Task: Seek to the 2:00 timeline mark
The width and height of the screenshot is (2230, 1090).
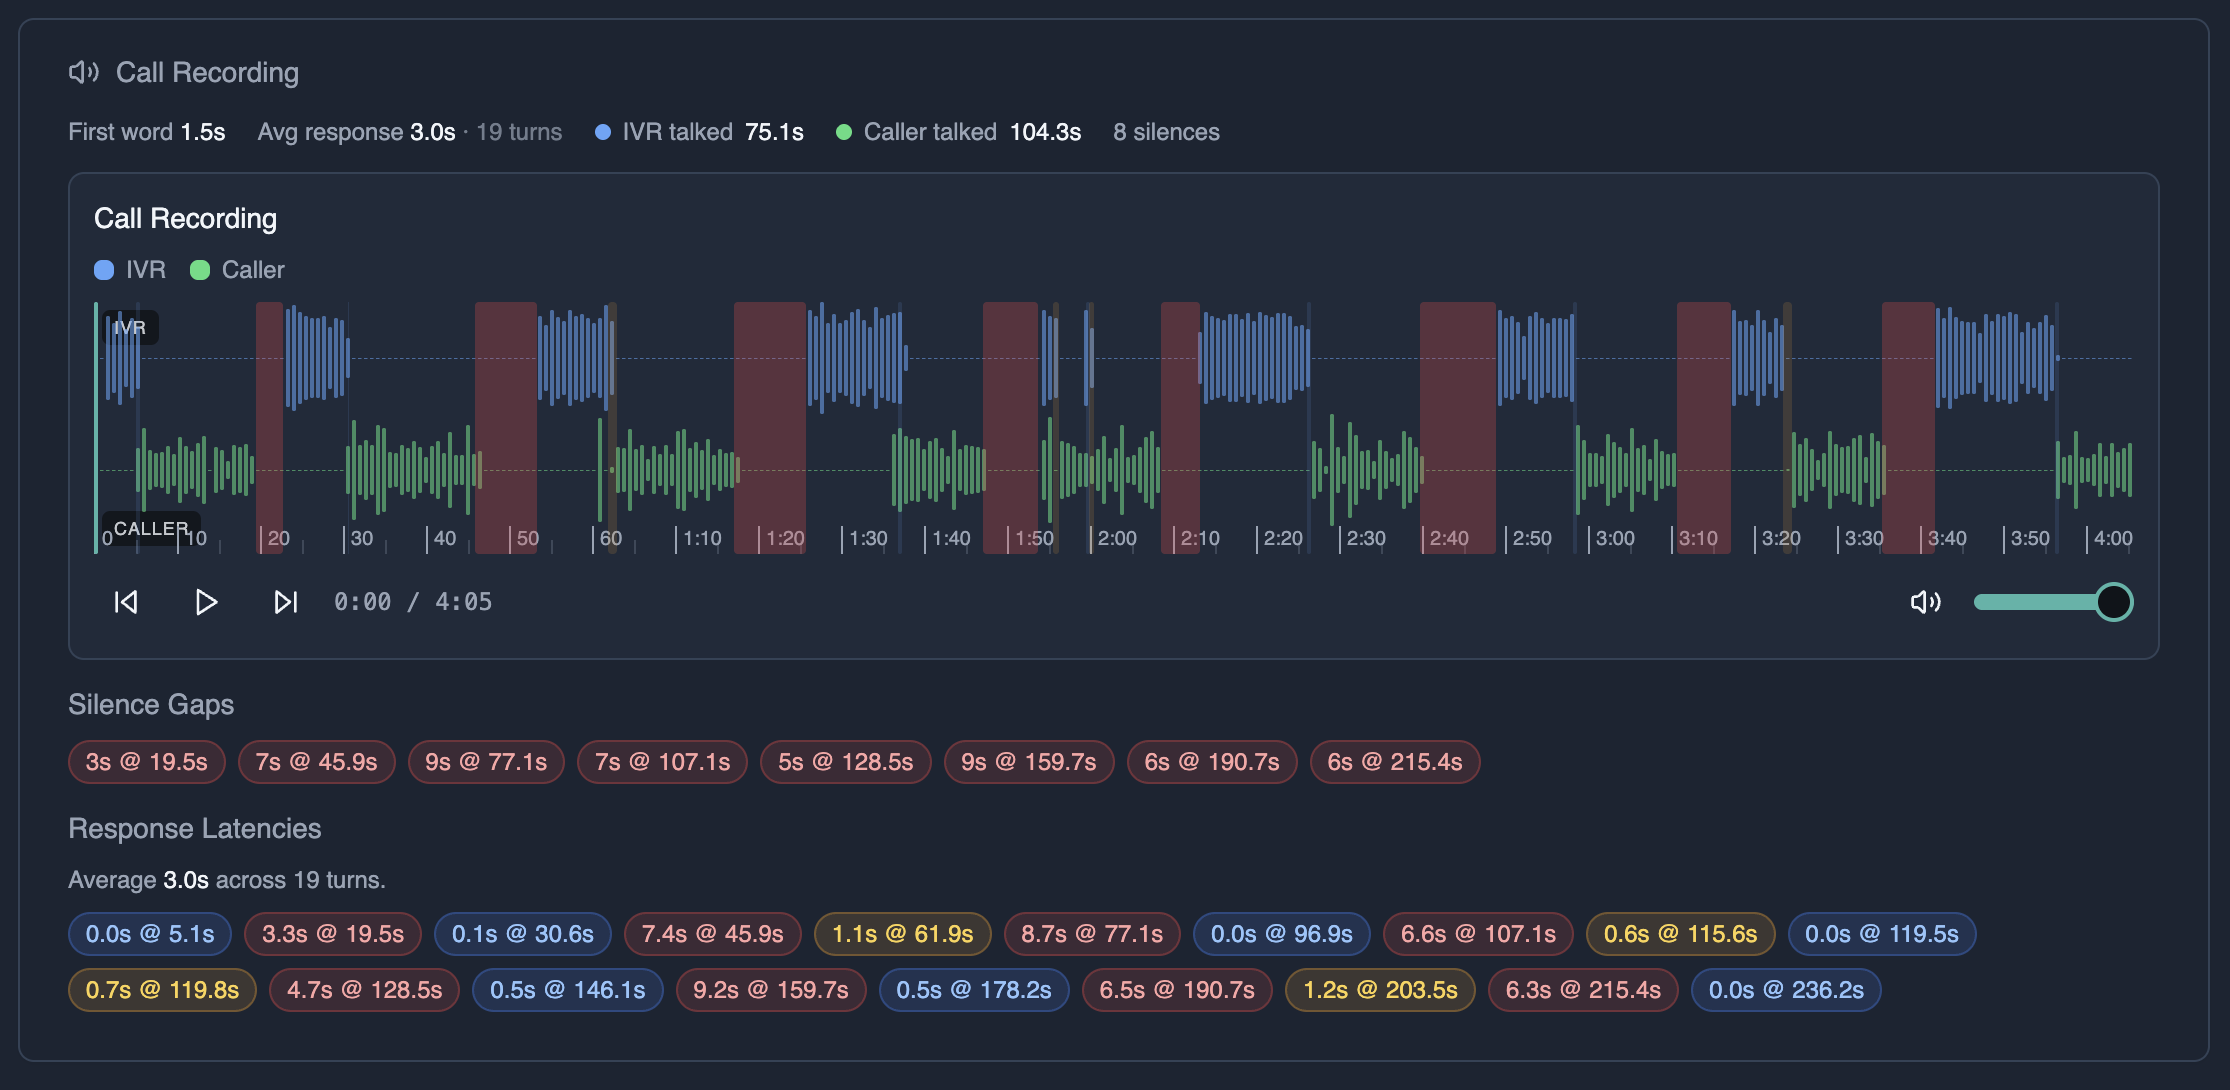Action: click(1117, 538)
